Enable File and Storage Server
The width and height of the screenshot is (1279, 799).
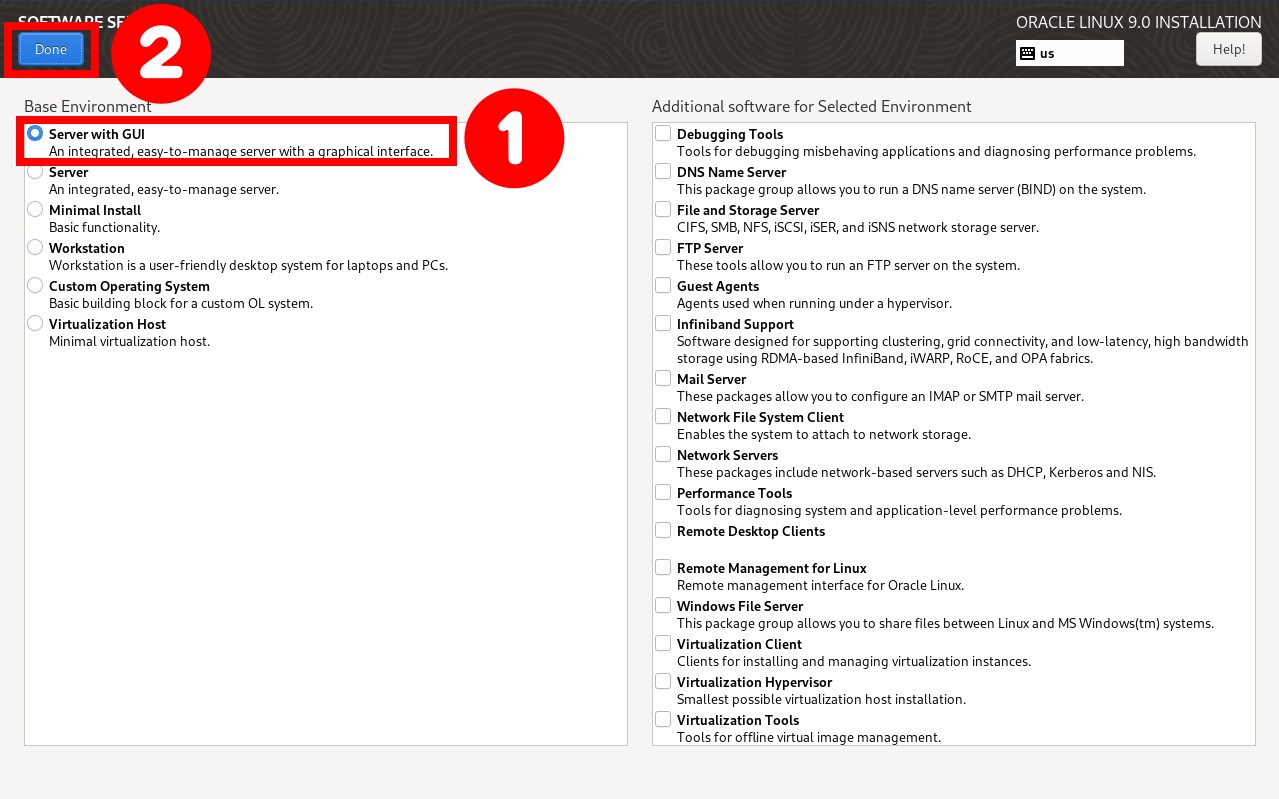663,210
